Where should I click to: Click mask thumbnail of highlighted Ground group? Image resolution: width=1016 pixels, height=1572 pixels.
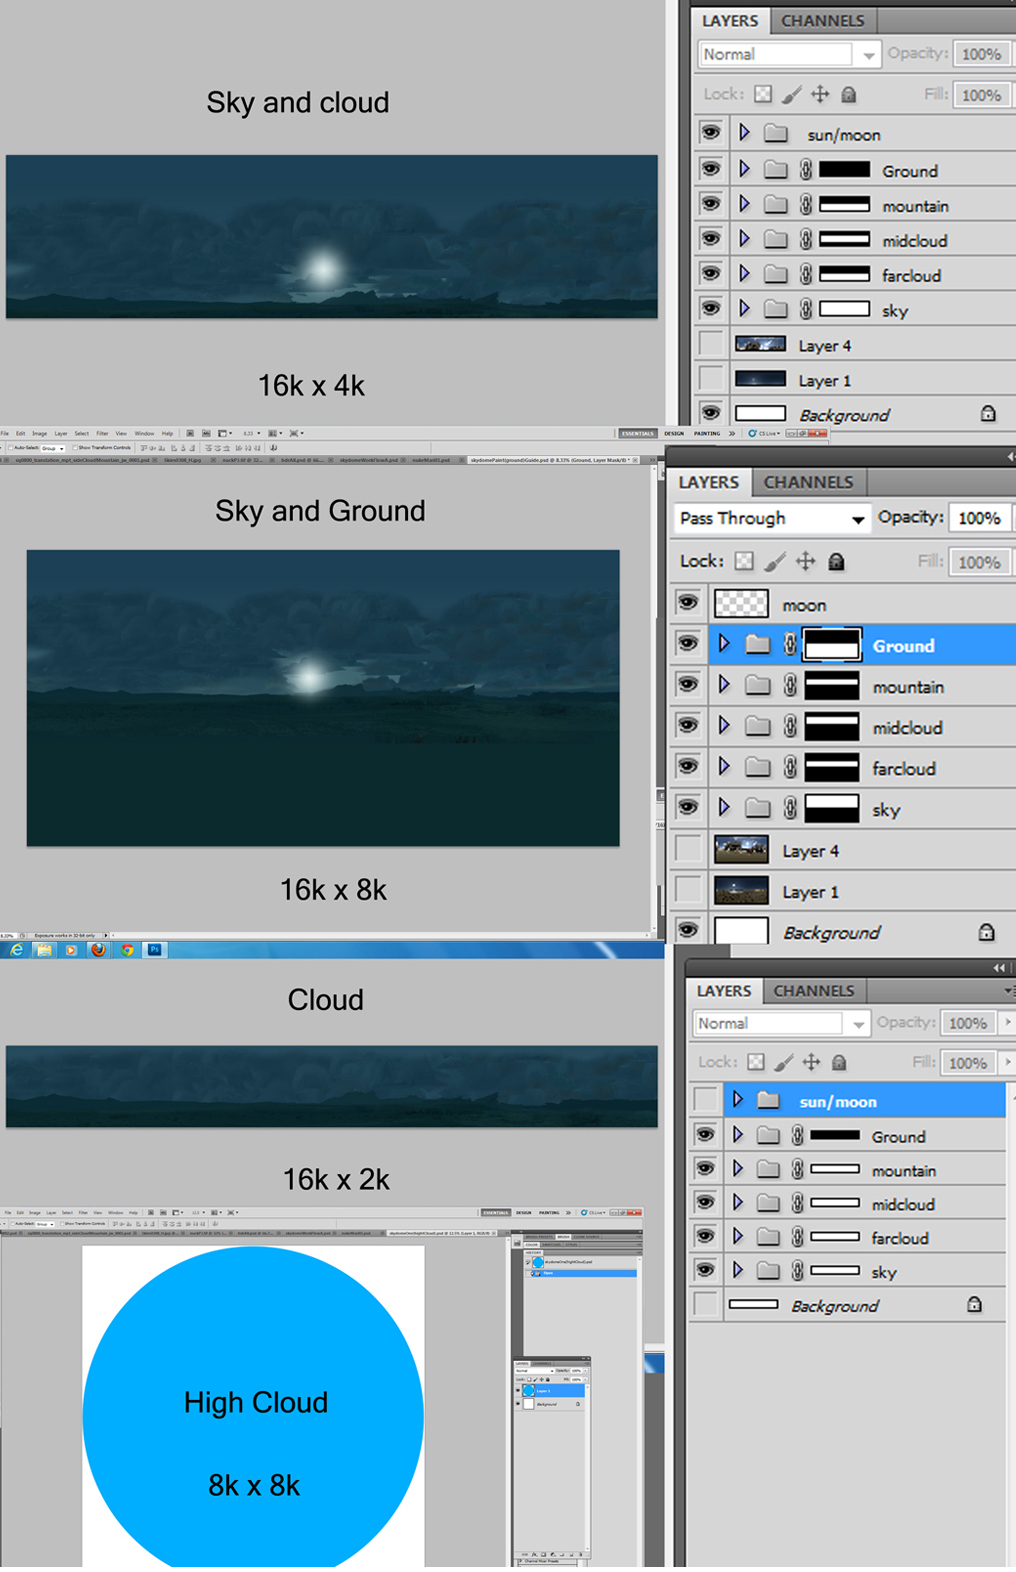coord(832,646)
